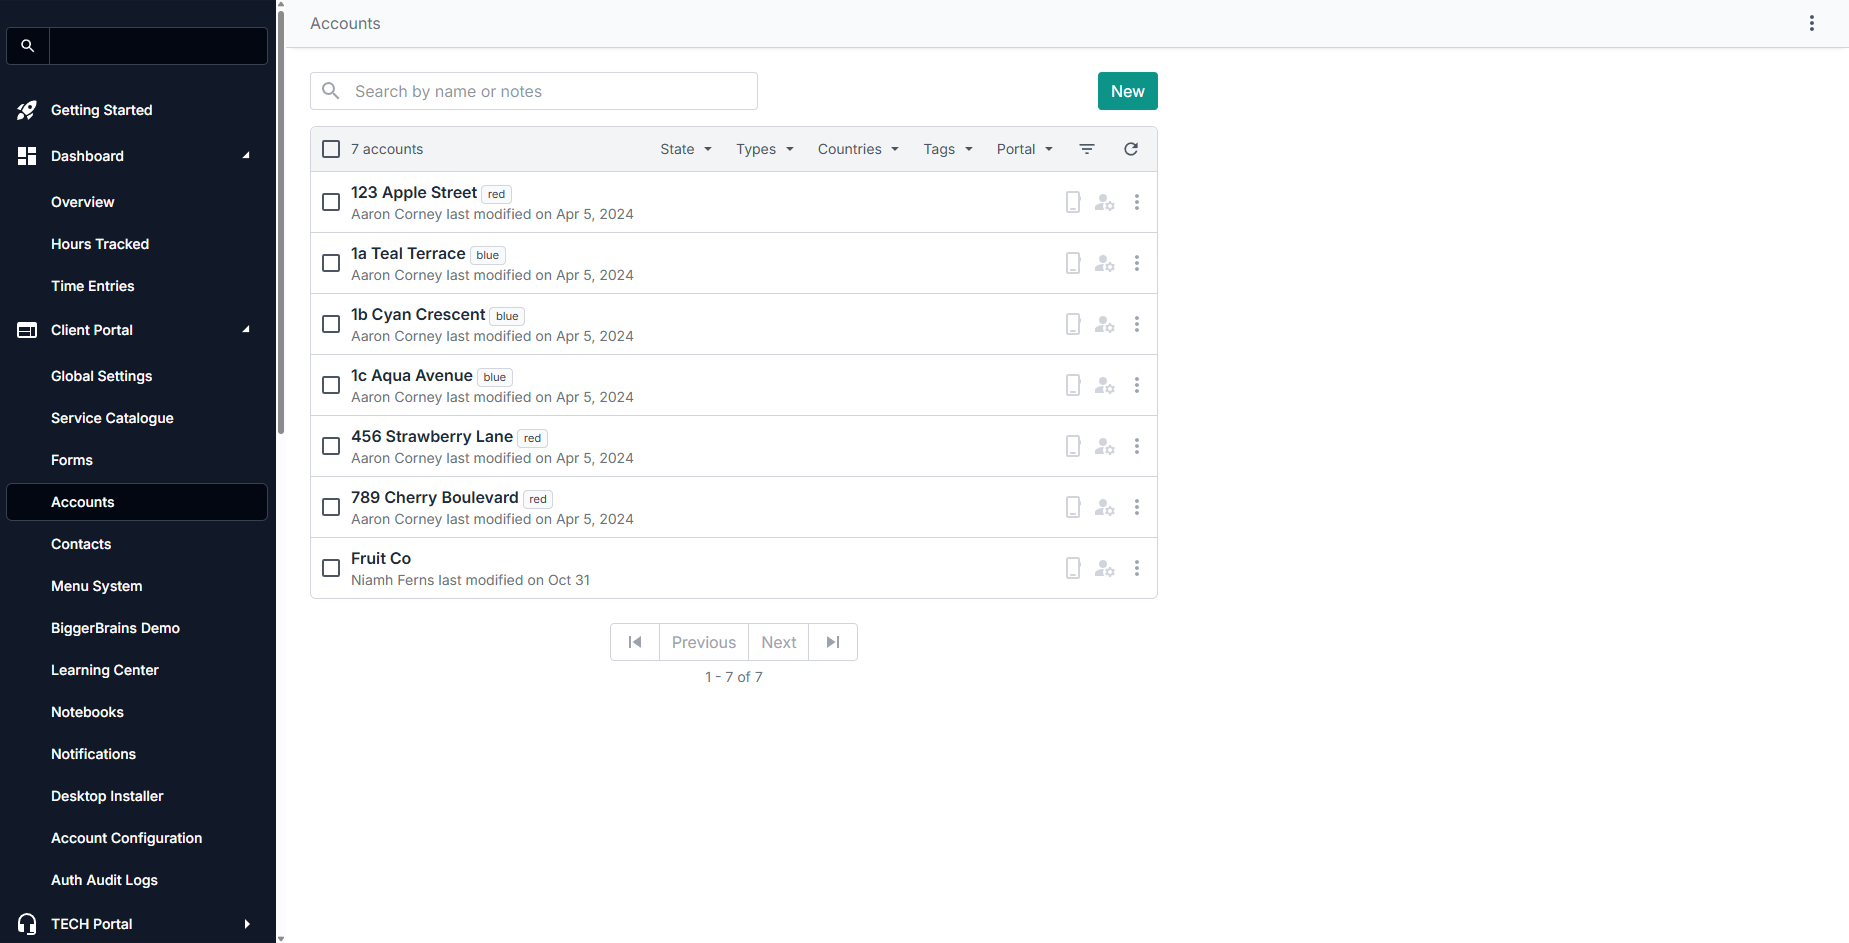
Task: Open the Fruit Co account
Action: point(381,558)
